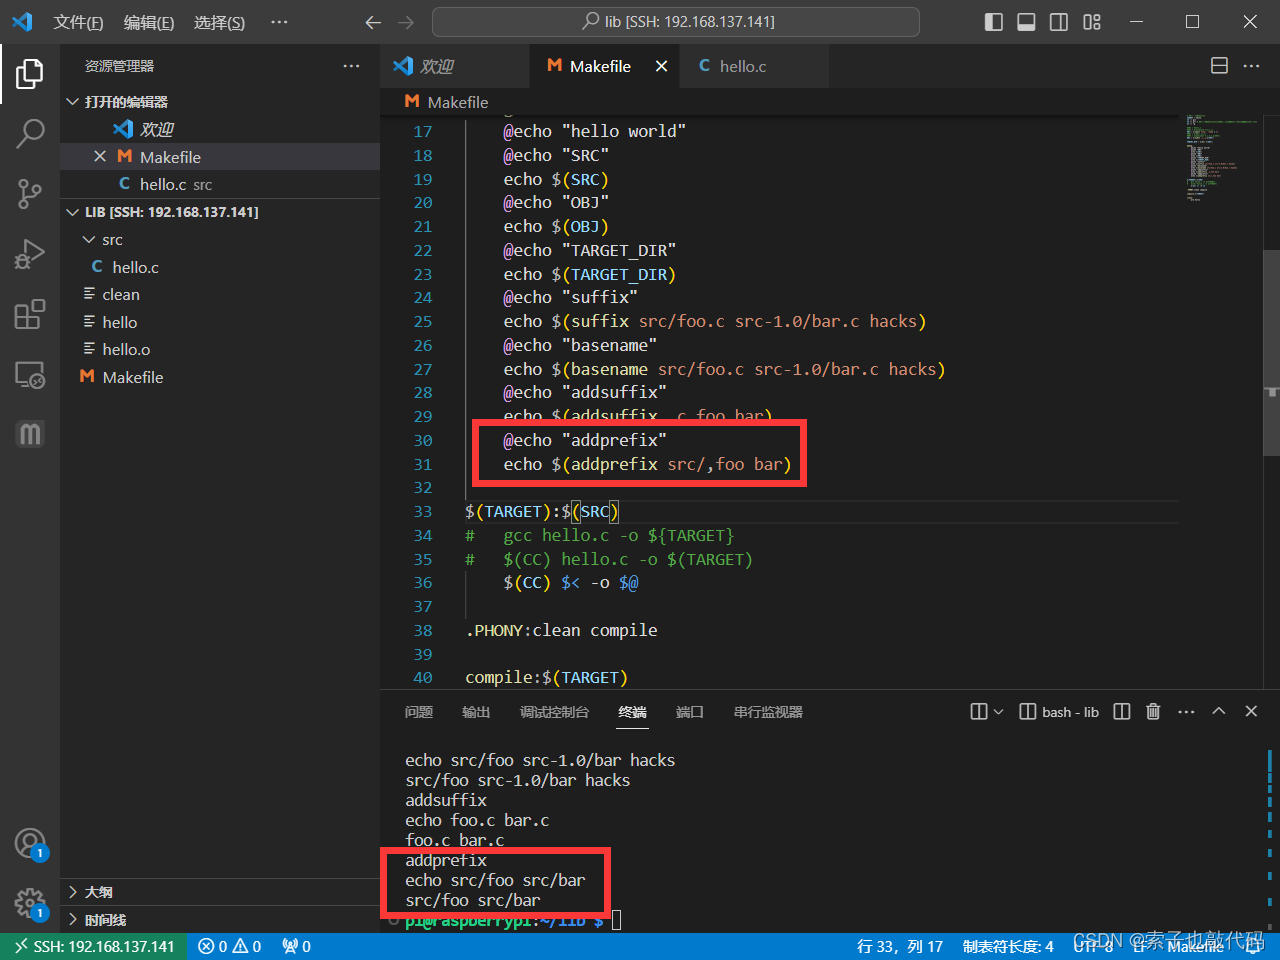
Task: Change 制表符长度: 4 indentation setting
Action: click(1008, 946)
